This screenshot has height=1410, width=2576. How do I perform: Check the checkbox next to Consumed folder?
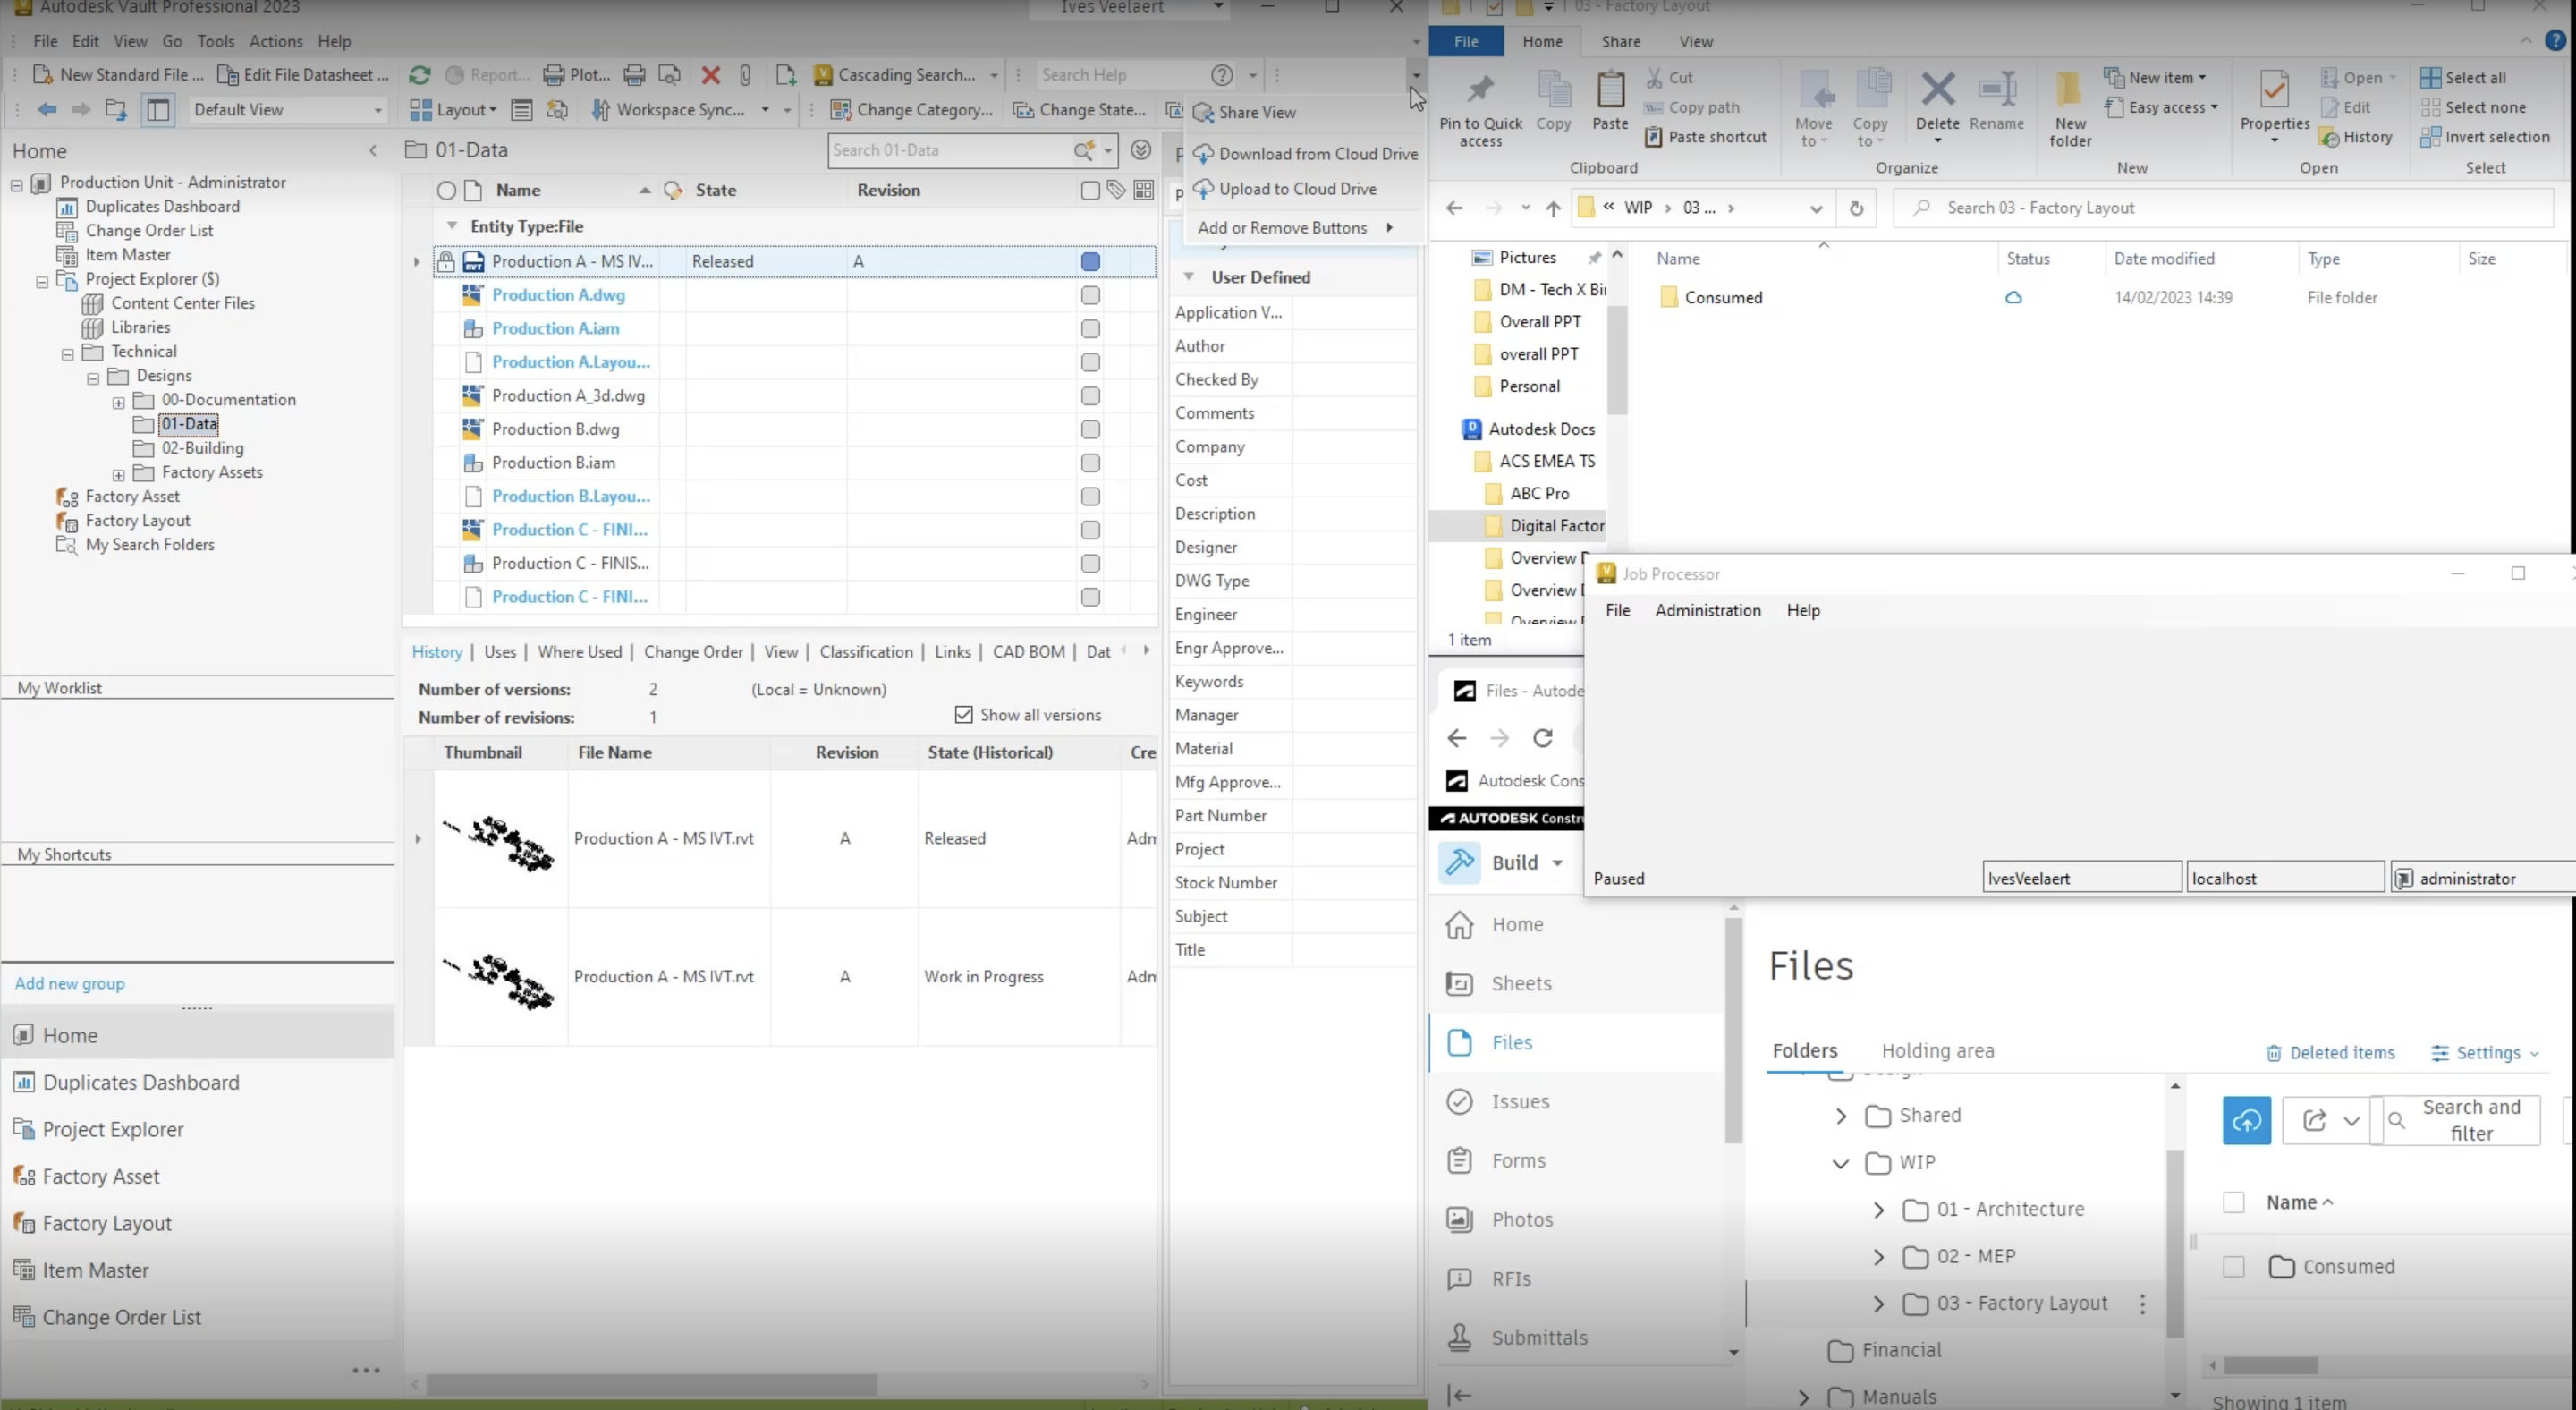pyautogui.click(x=2235, y=1267)
